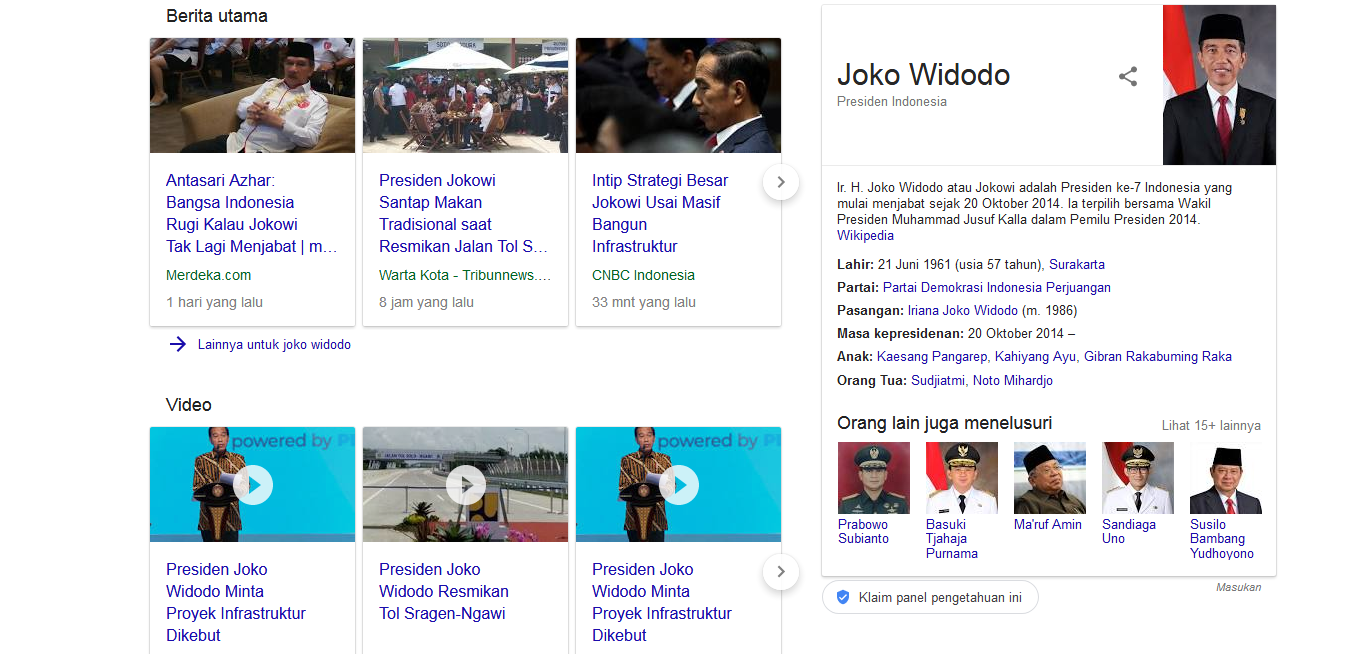This screenshot has height=654, width=1349.
Task: Click CNBC Indonesia source text
Action: coord(643,275)
